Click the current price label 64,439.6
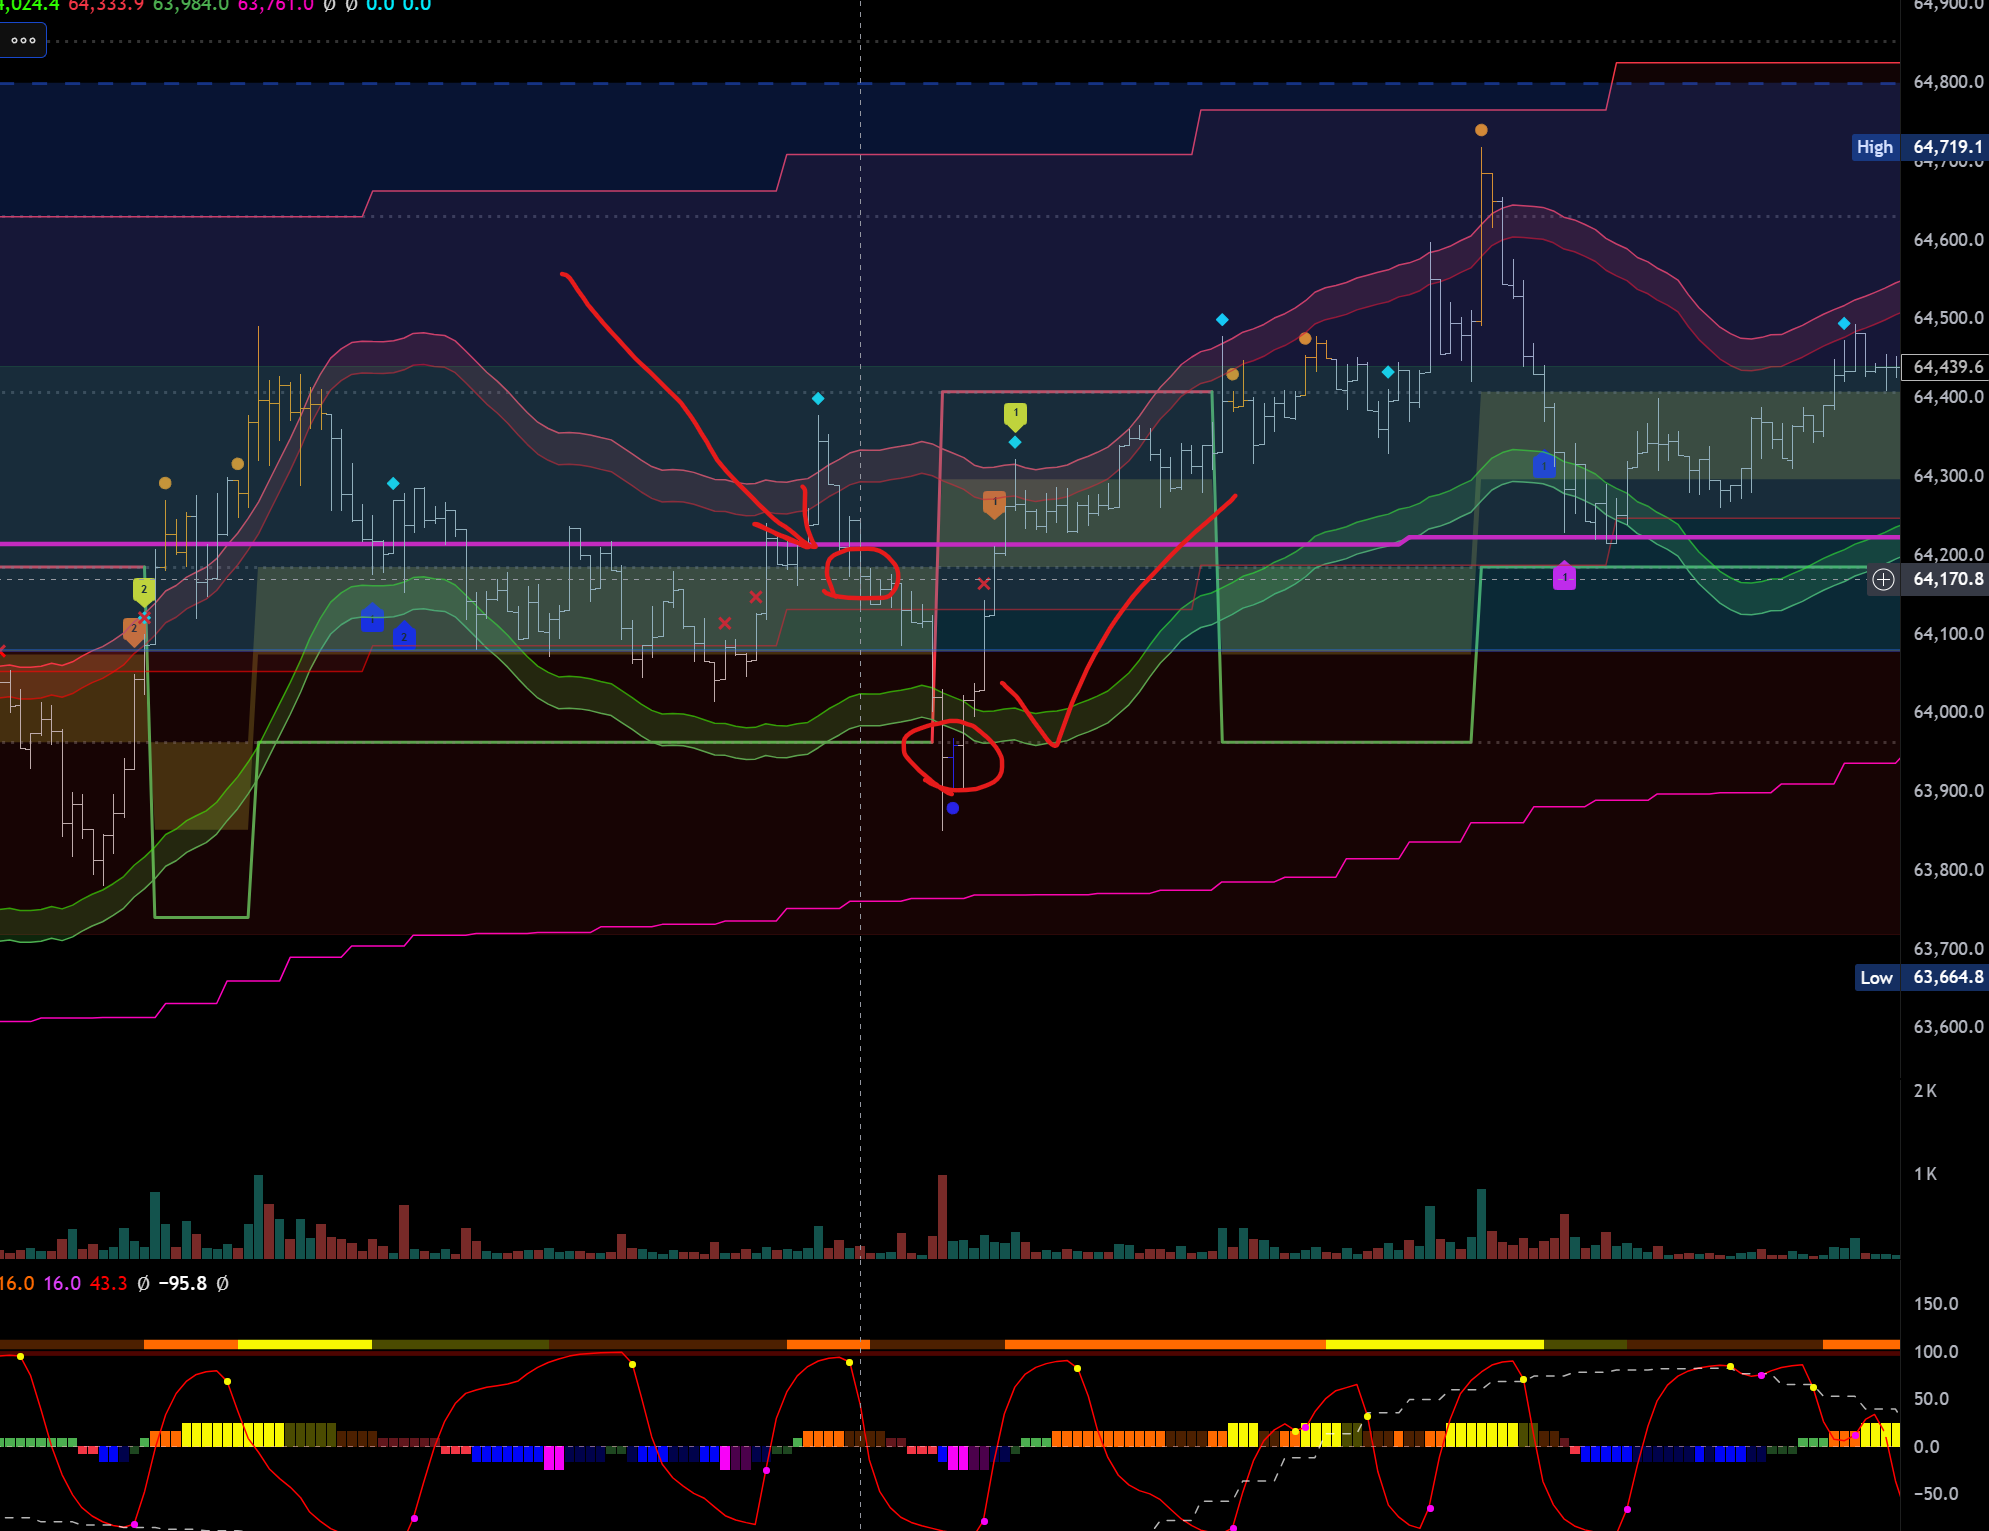The width and height of the screenshot is (1989, 1531). click(x=1947, y=367)
